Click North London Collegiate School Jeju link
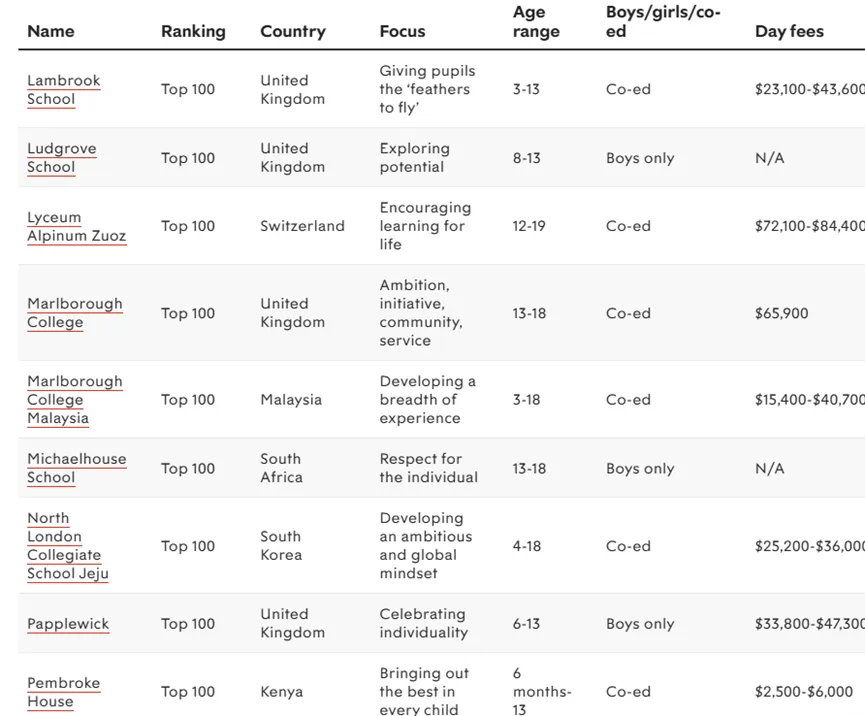 67,546
